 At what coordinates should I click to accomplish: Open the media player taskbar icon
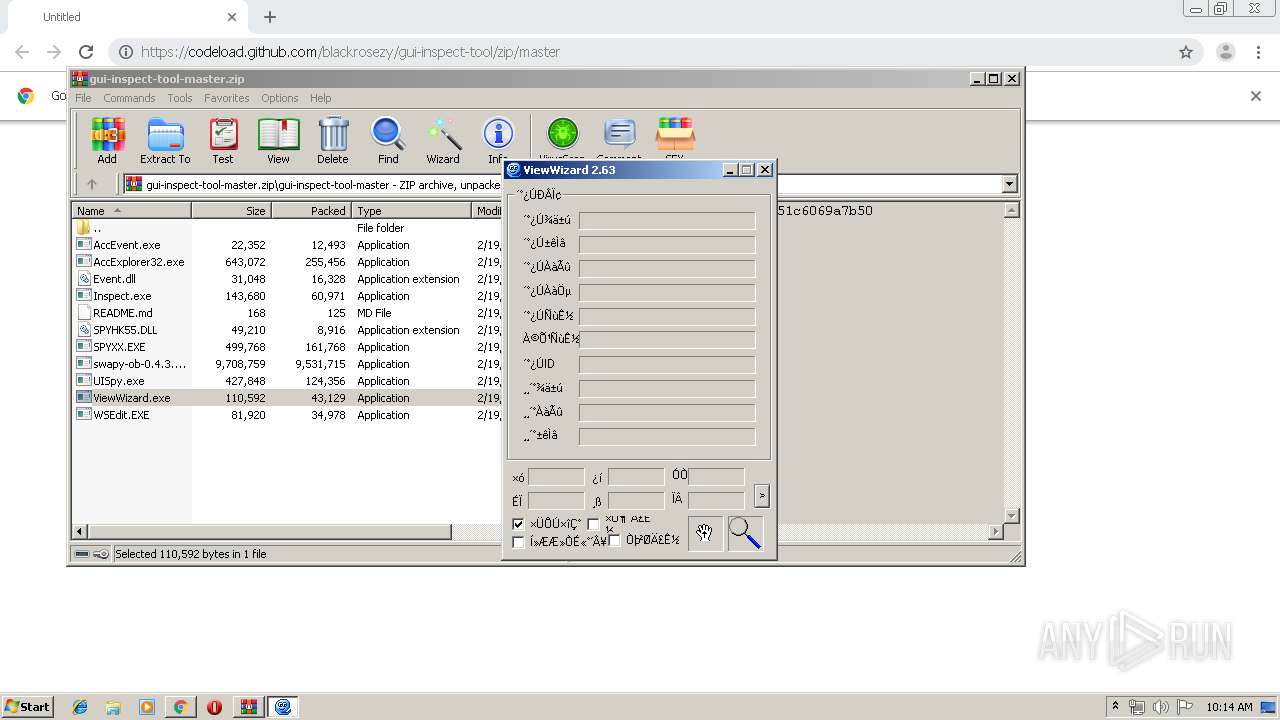pos(147,707)
